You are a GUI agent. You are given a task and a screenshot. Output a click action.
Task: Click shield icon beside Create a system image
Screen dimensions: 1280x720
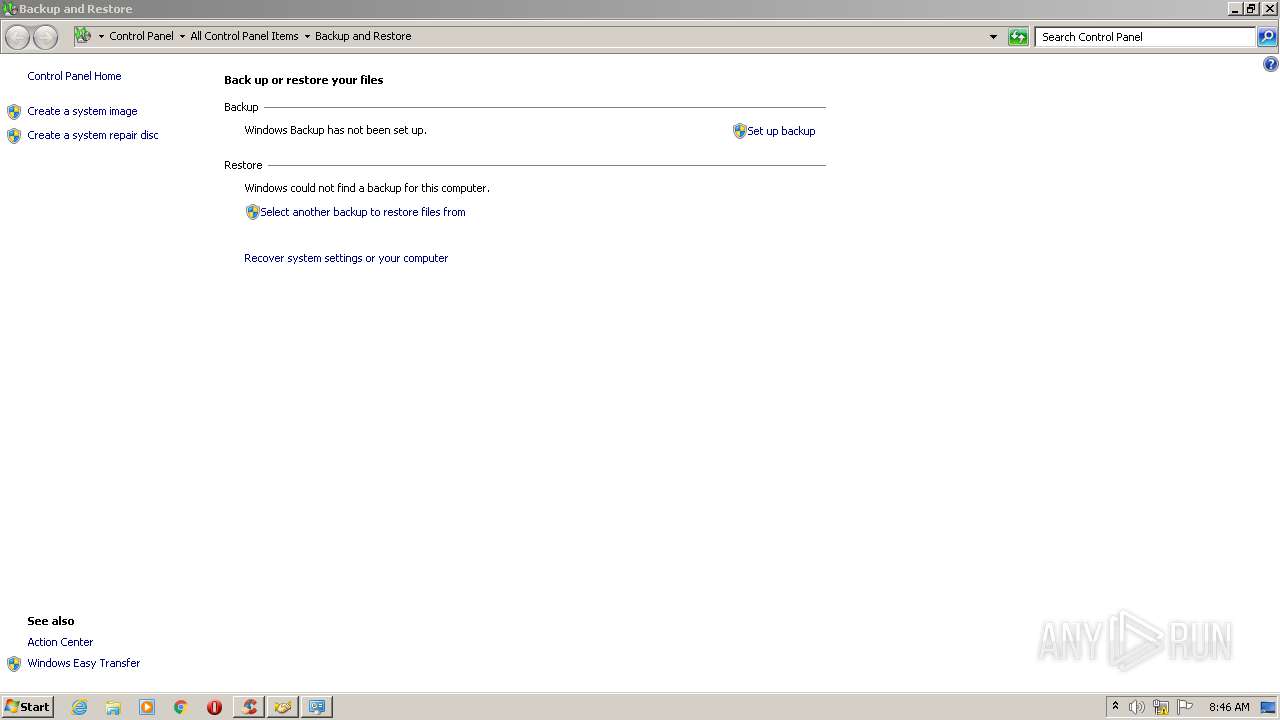click(14, 111)
